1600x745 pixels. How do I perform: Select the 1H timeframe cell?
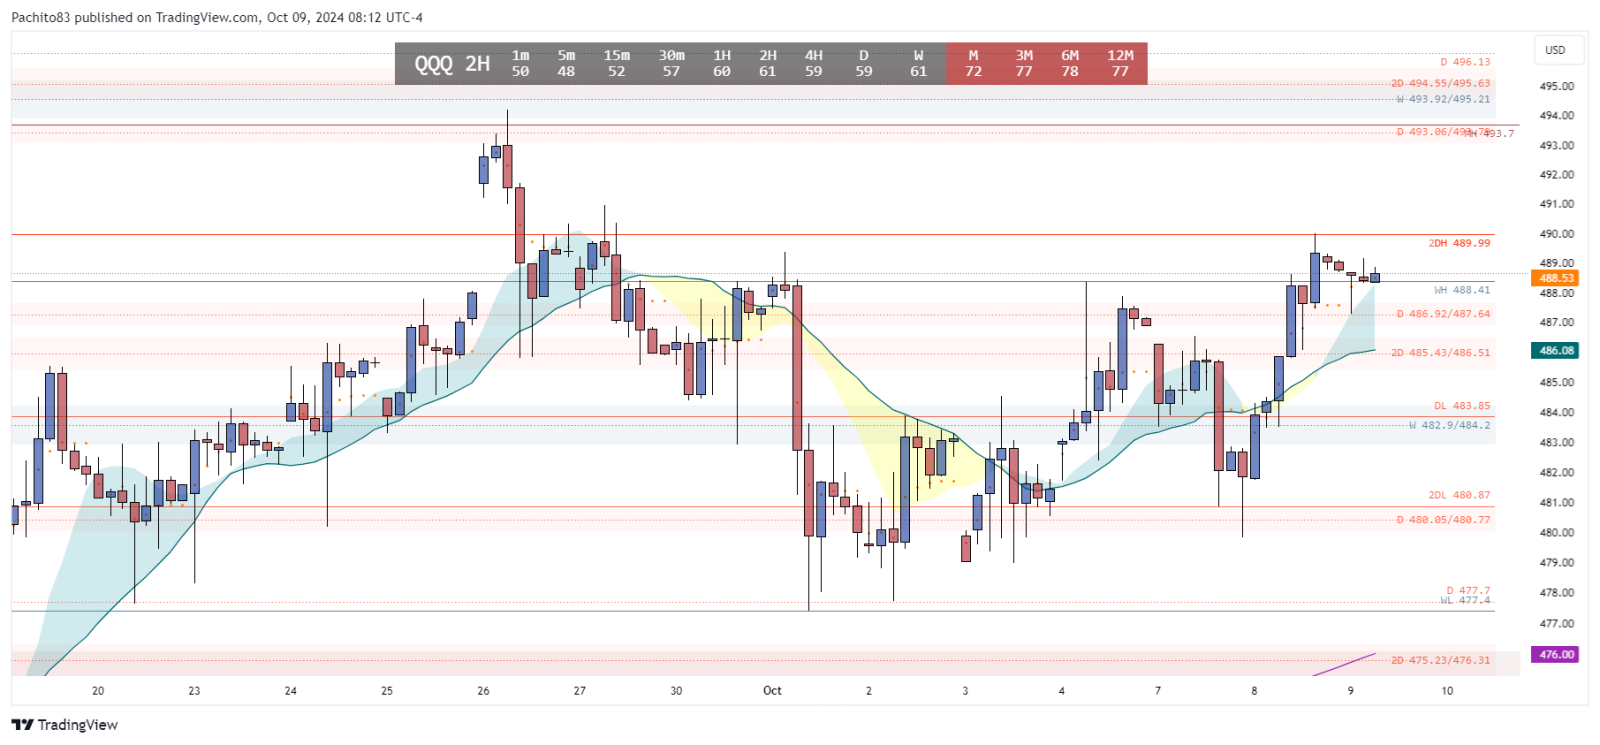pos(722,63)
